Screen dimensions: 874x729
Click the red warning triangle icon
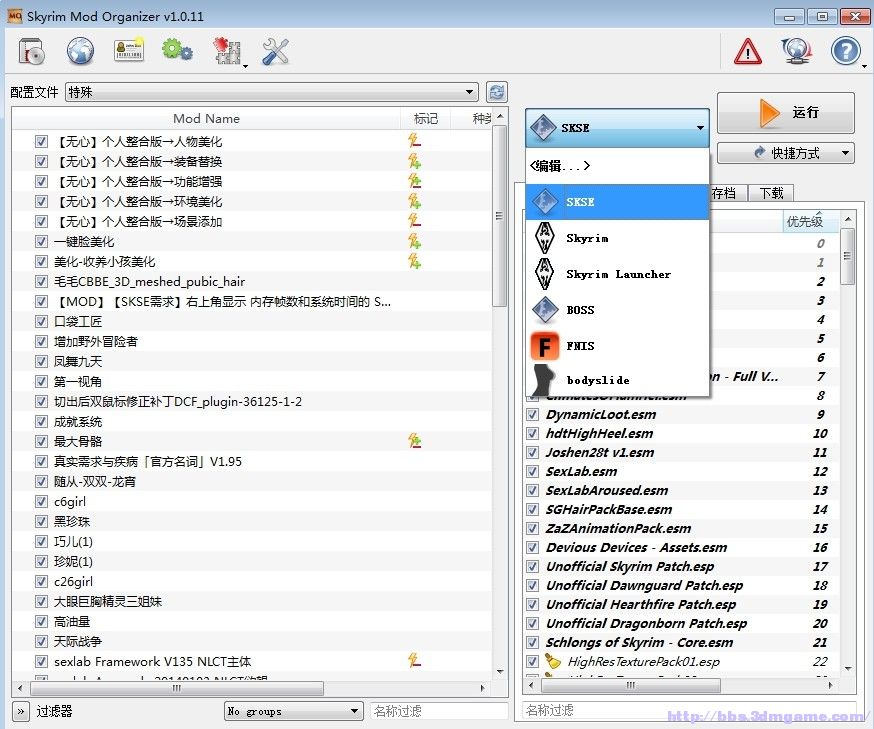(x=747, y=51)
